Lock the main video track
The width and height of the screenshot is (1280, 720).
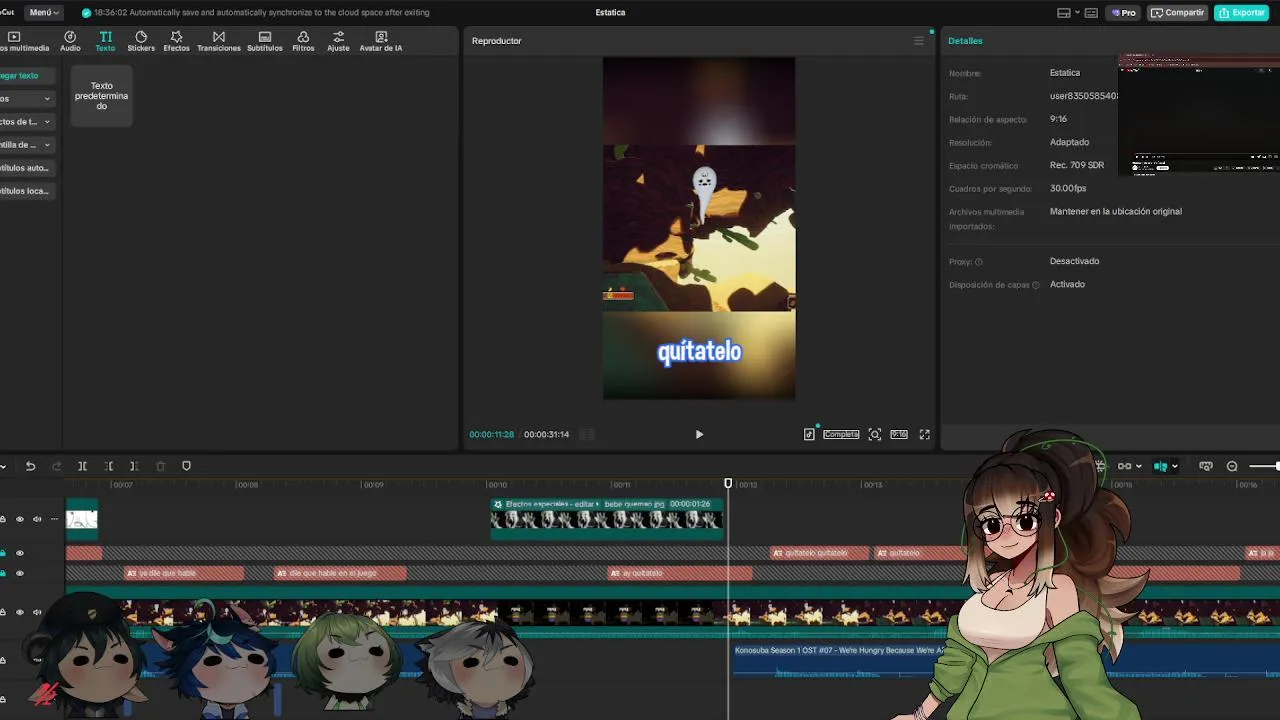coord(3,612)
